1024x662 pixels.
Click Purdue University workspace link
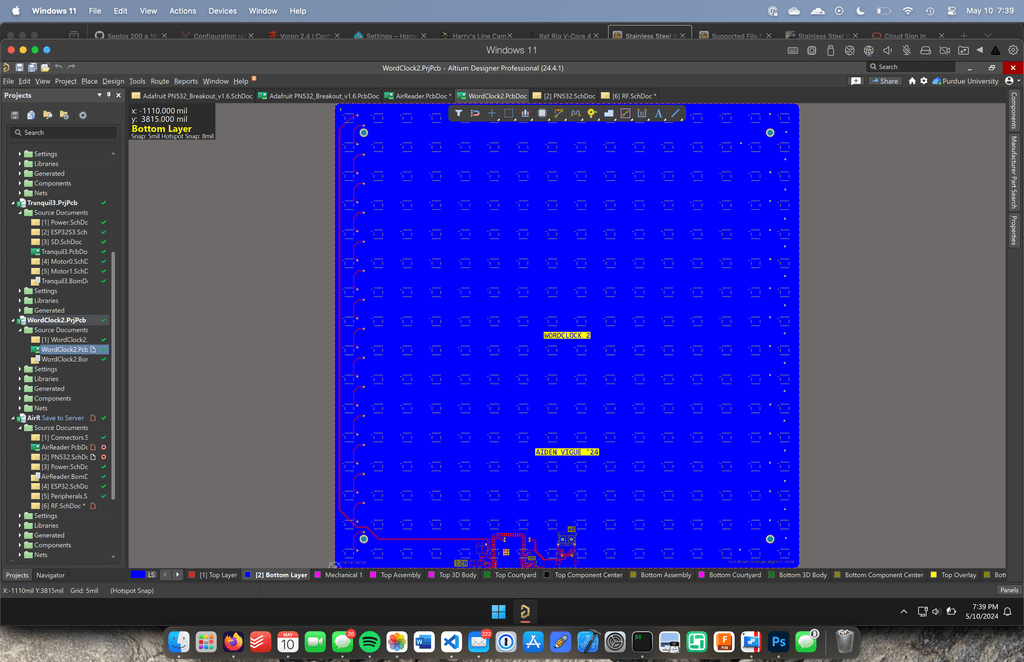(966, 81)
